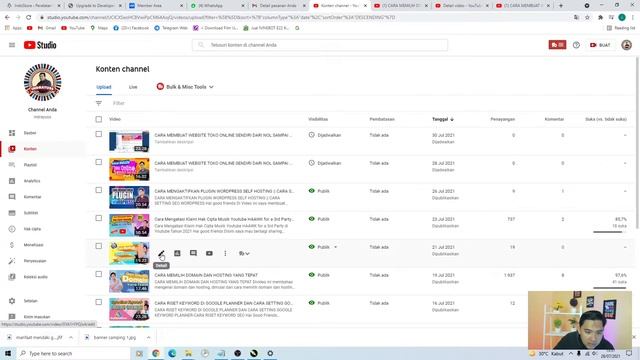This screenshot has height=360, width=640.
Task: Open chevron beside banner camping download
Action: coord(148,338)
